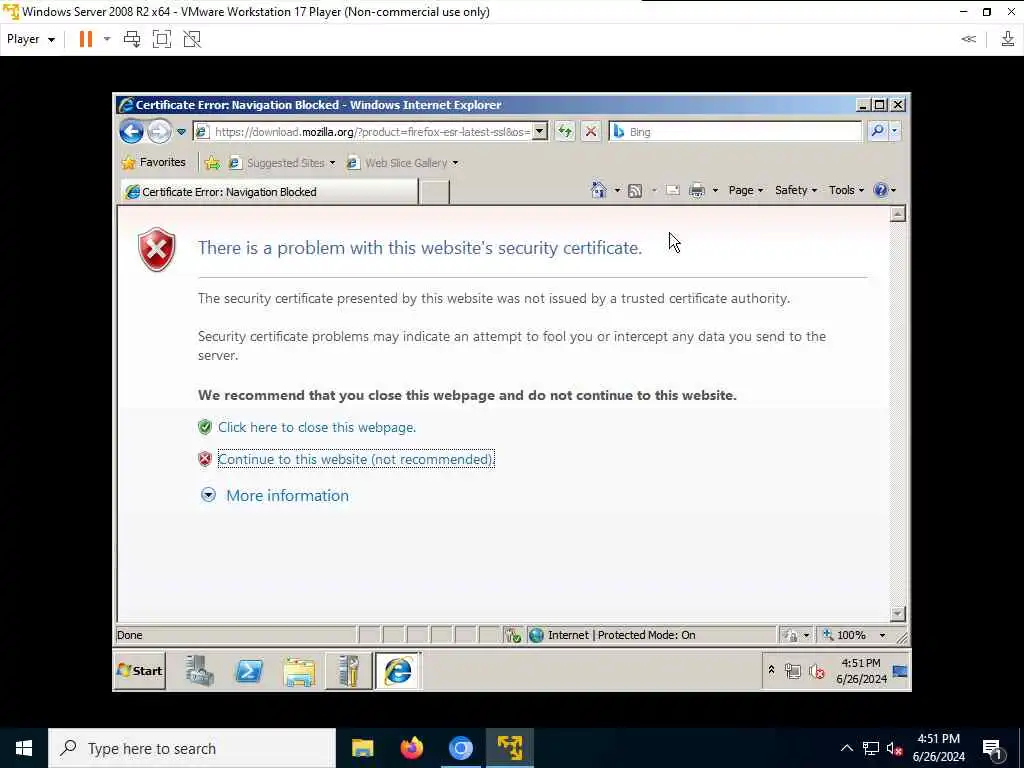The image size is (1024, 768).
Task: Open the Favorites star button
Action: 154,162
